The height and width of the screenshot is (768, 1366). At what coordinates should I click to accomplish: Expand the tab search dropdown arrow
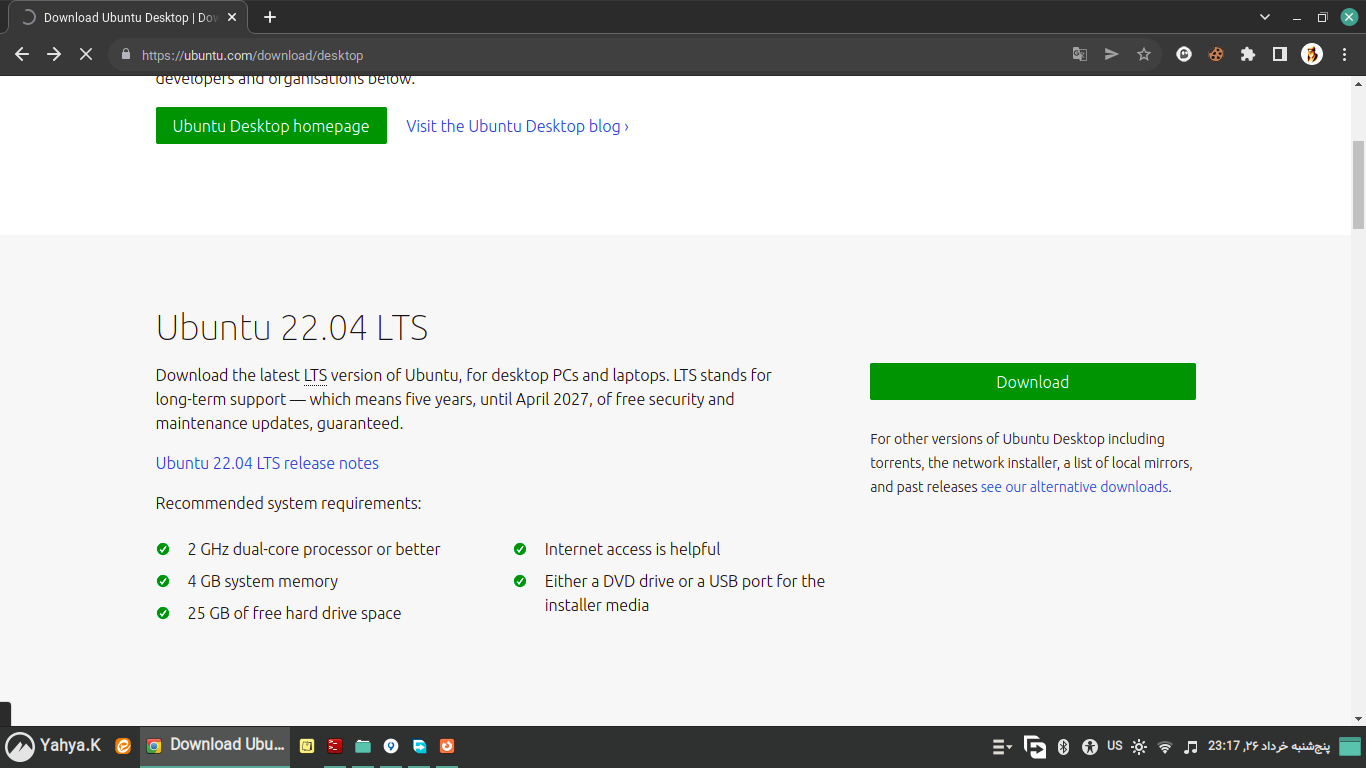point(1265,17)
